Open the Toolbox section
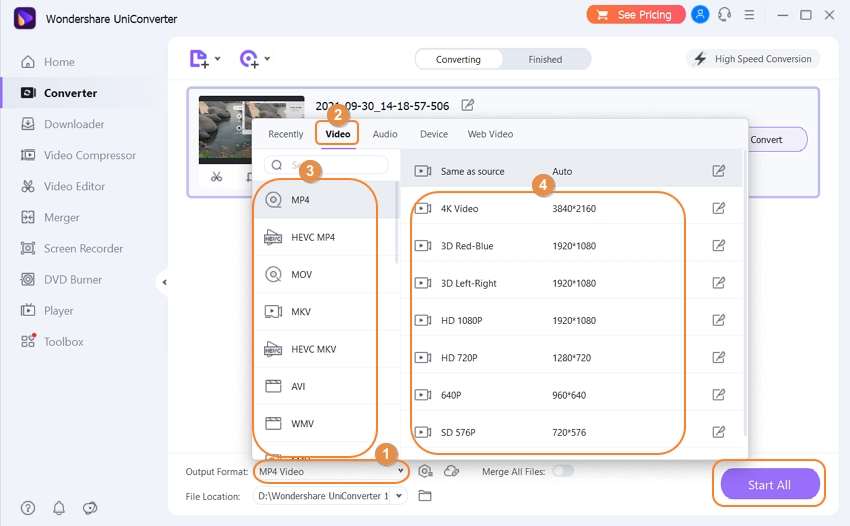The image size is (850, 526). point(52,342)
